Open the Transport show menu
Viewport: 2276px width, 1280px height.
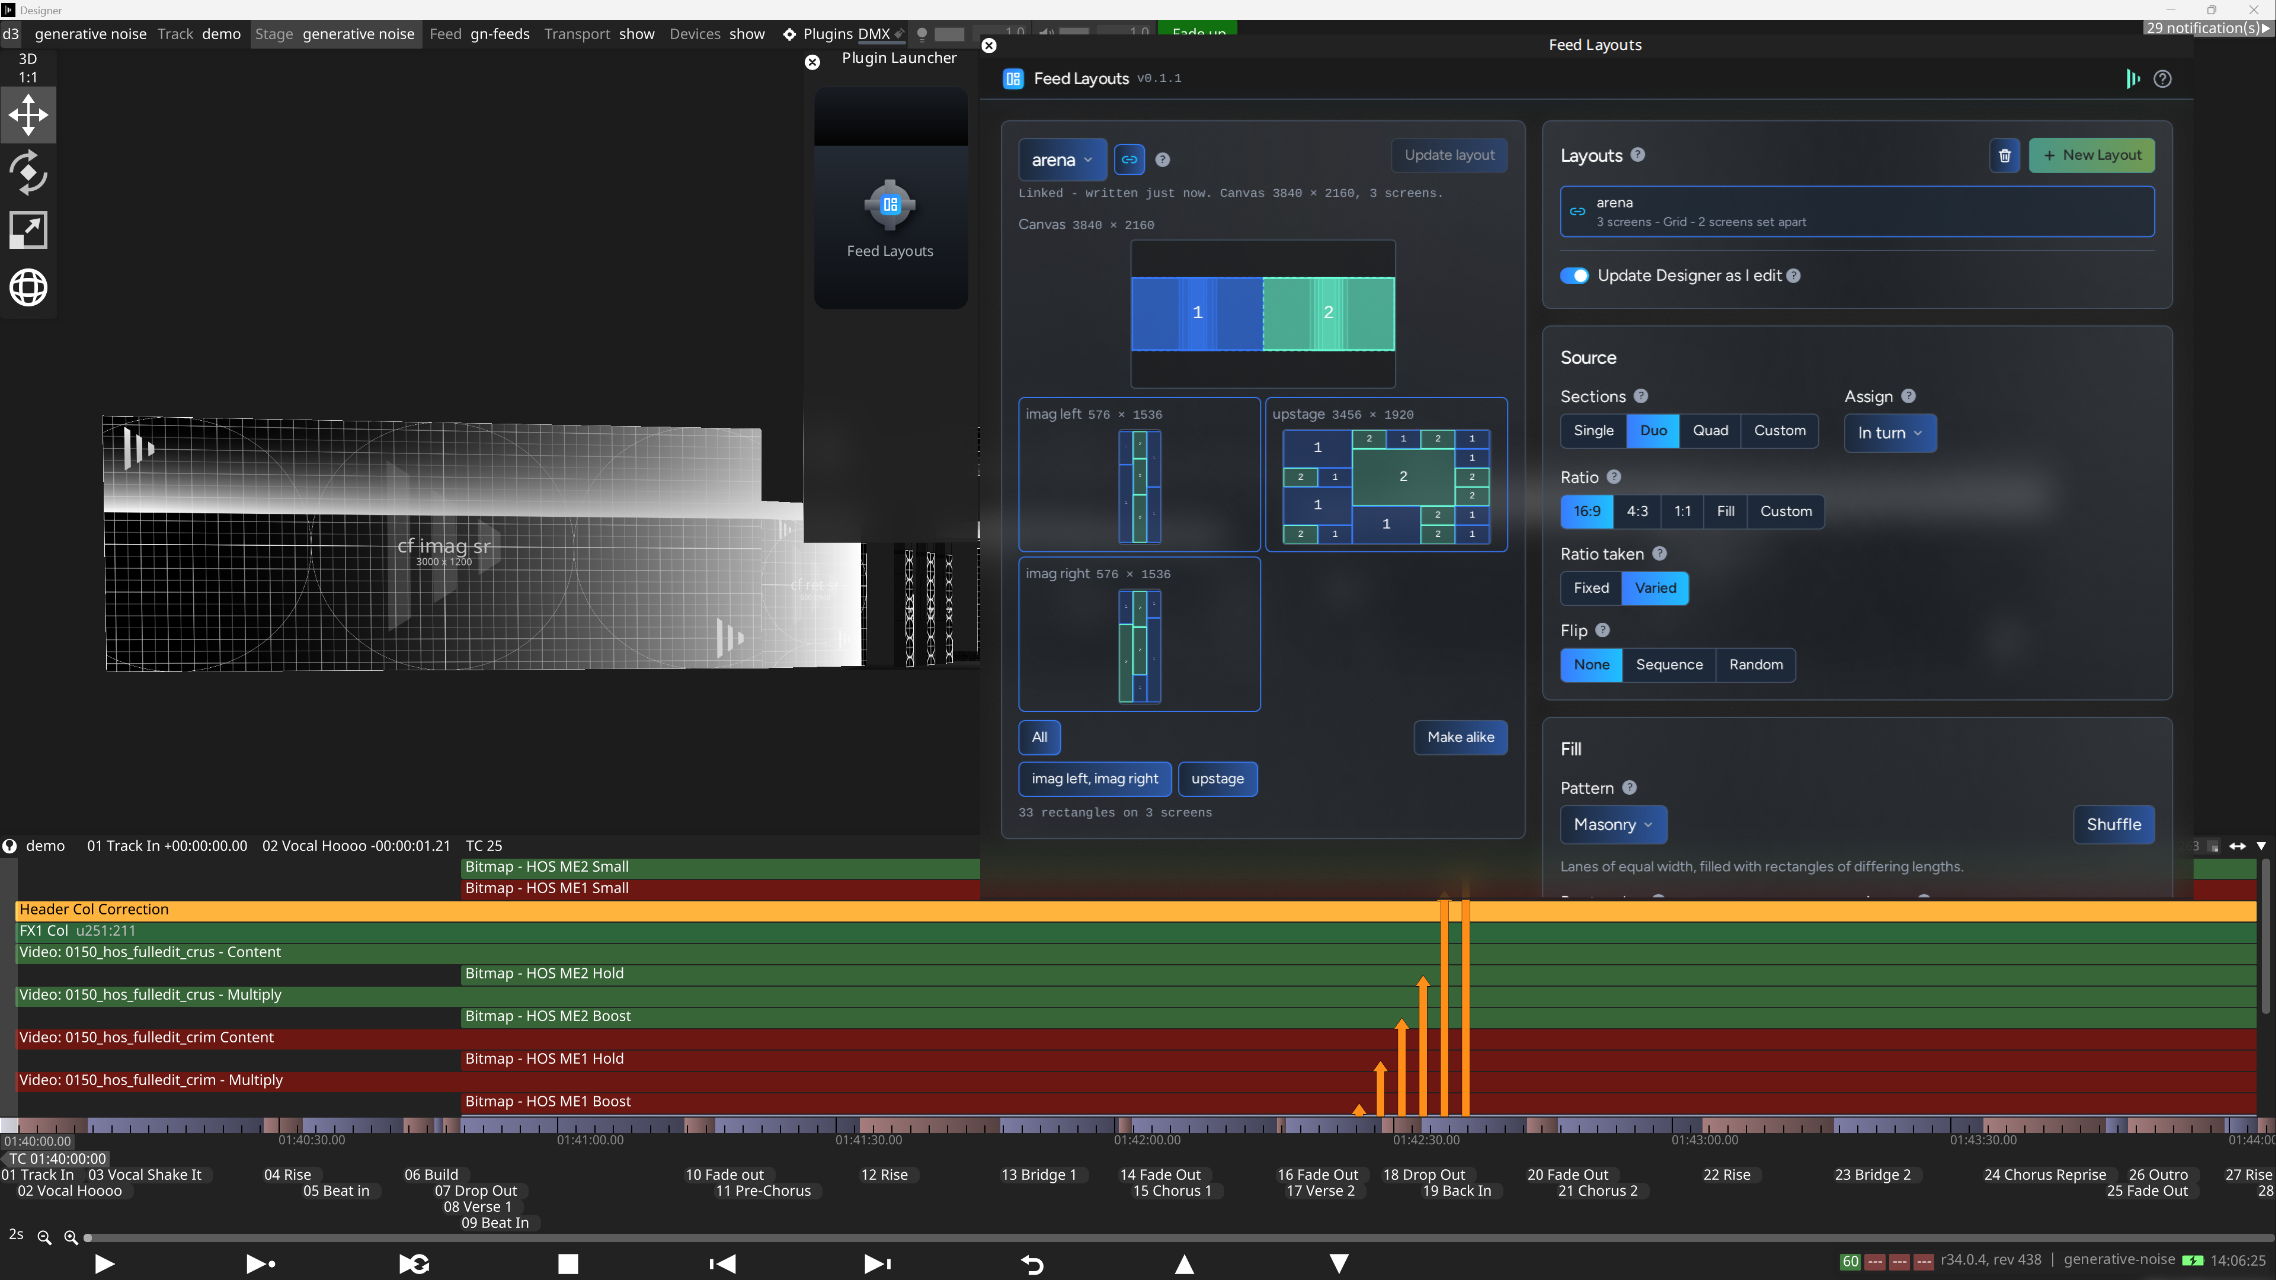tap(599, 34)
